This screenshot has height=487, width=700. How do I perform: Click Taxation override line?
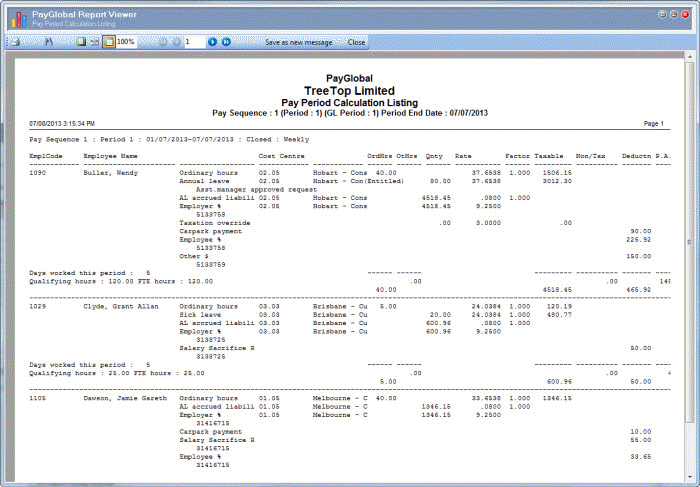point(215,223)
